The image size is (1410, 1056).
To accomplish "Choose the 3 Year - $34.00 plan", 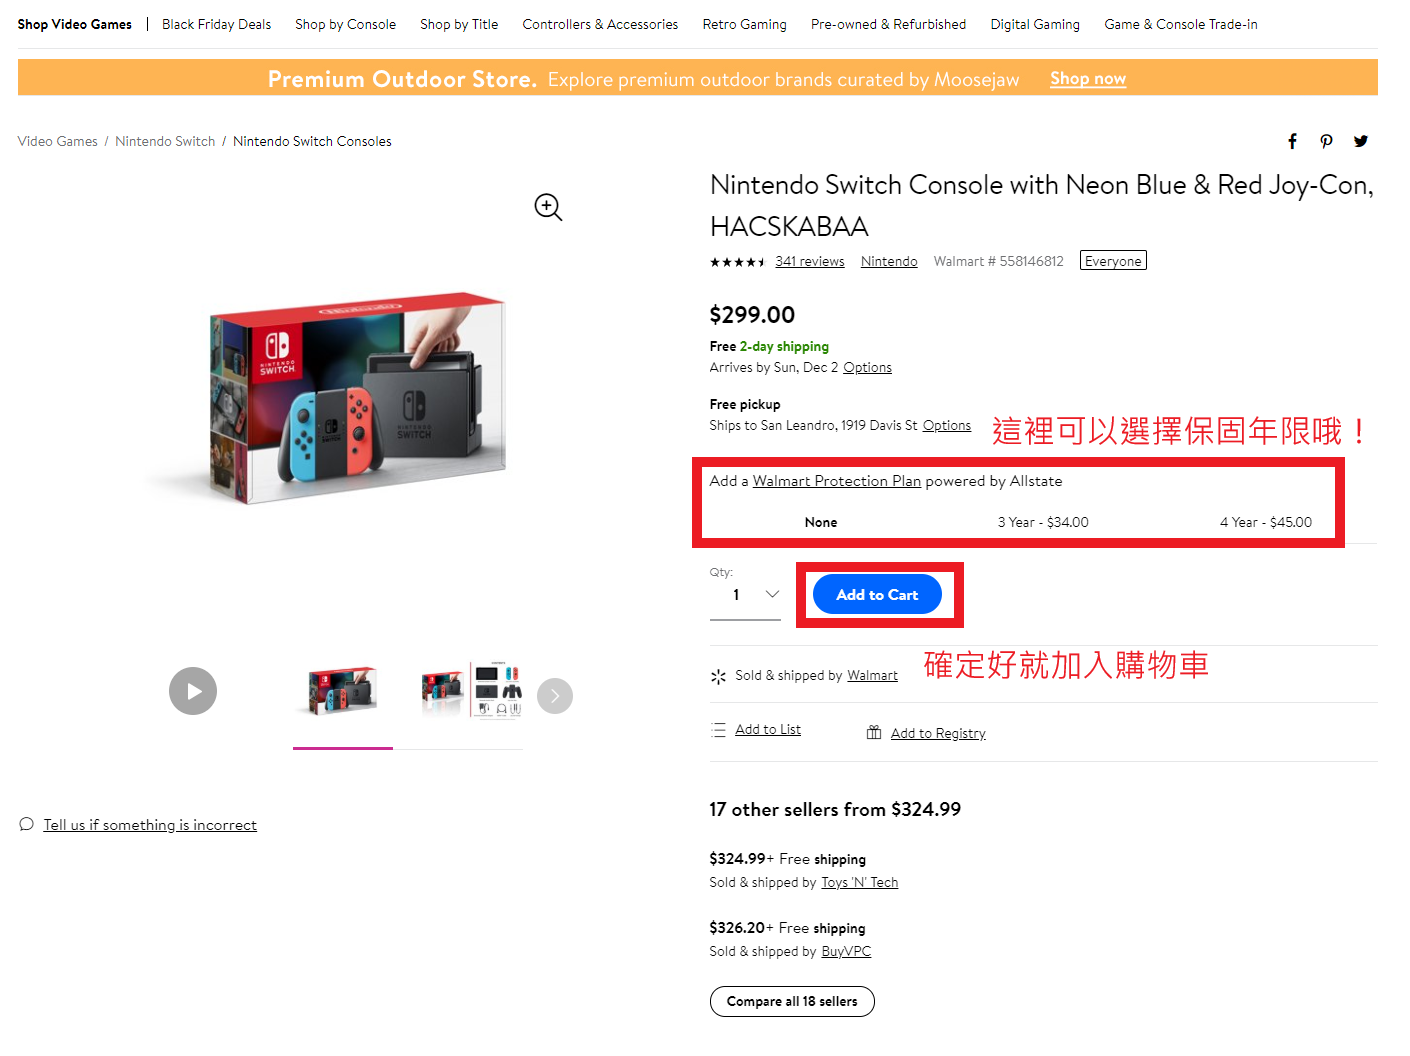I will point(1043,522).
